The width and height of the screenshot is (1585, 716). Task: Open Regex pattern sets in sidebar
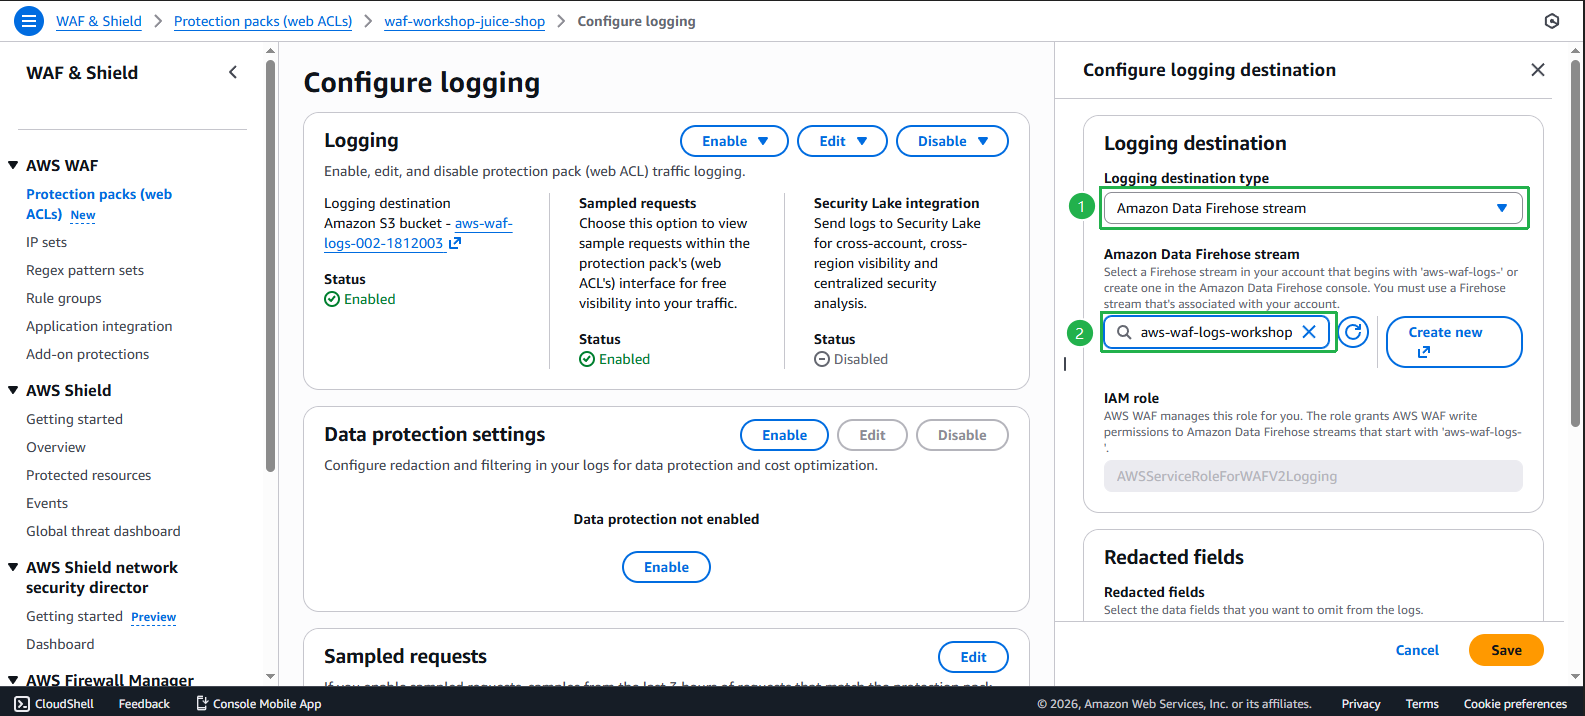pyautogui.click(x=85, y=270)
